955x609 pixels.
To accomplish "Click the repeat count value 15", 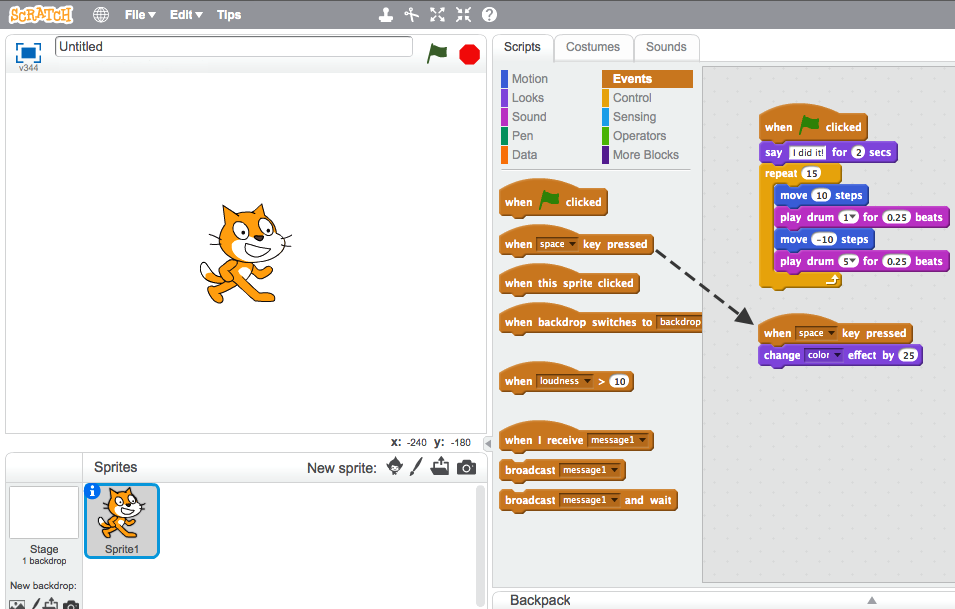I will click(812, 174).
